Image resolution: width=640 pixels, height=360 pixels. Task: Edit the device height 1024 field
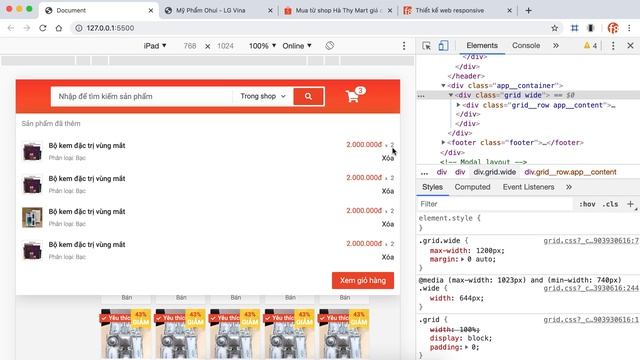point(225,46)
